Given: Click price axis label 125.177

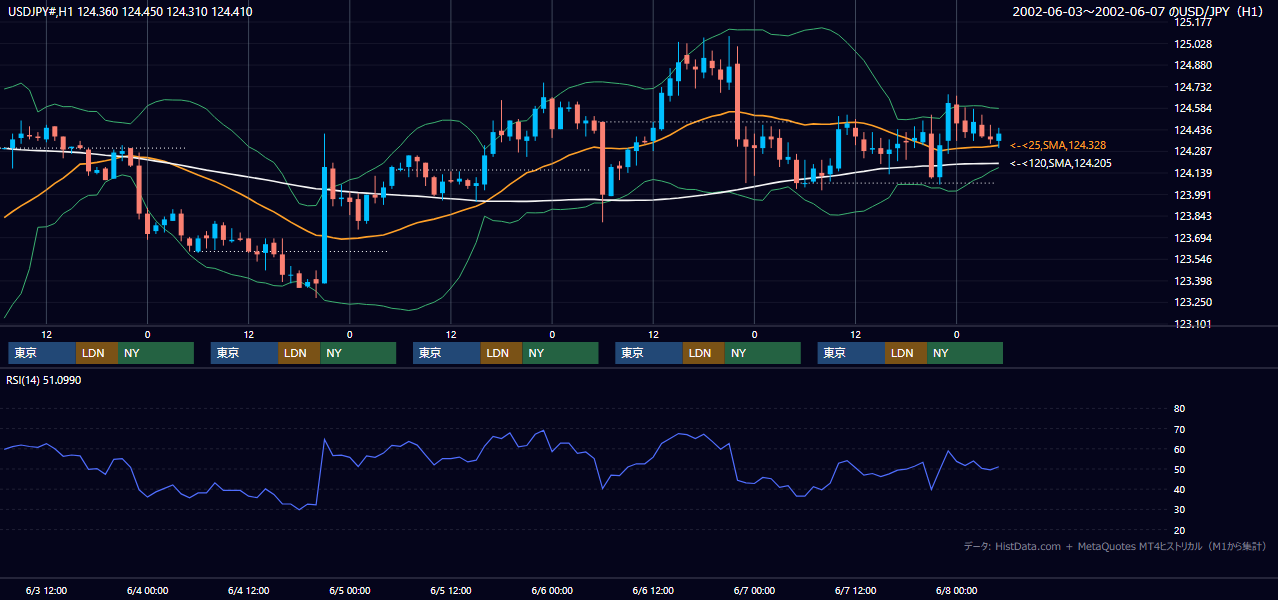Looking at the screenshot, I should point(1193,22).
